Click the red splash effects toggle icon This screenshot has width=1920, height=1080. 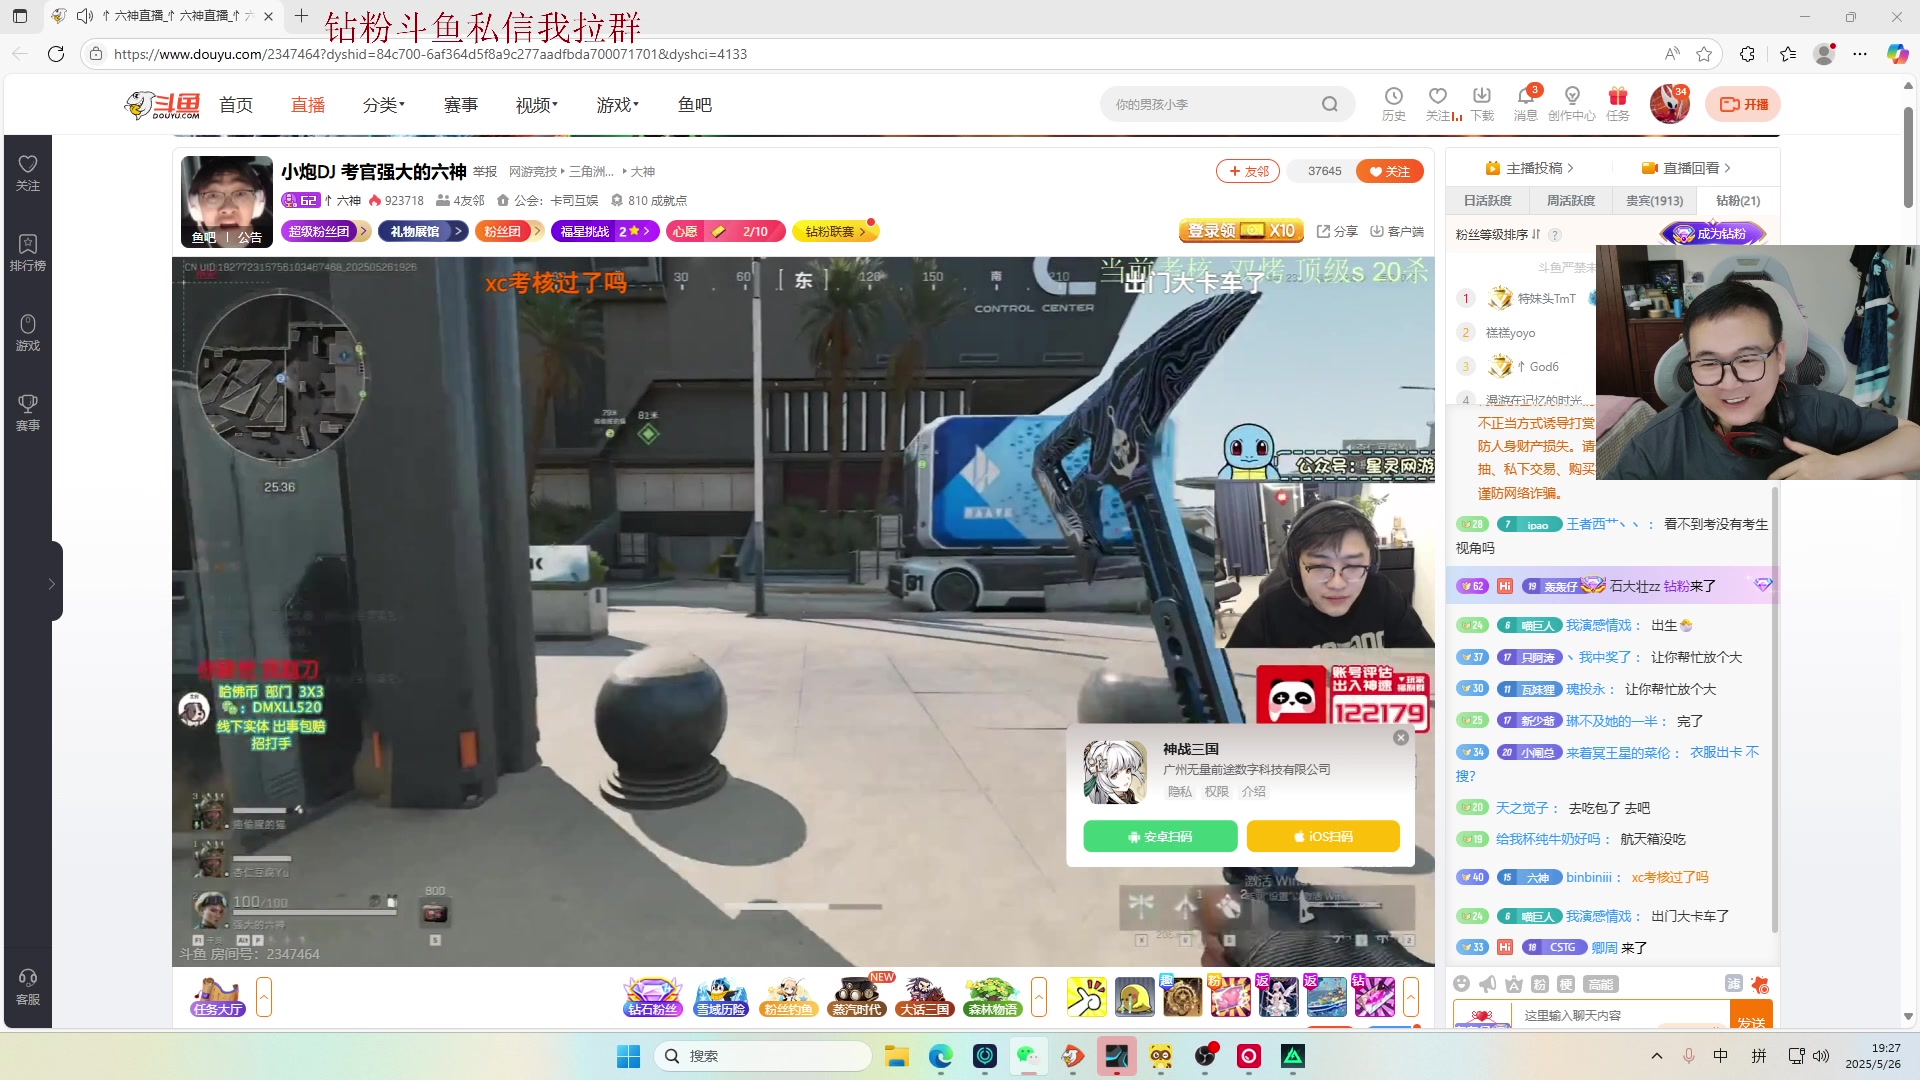[x=1760, y=984]
